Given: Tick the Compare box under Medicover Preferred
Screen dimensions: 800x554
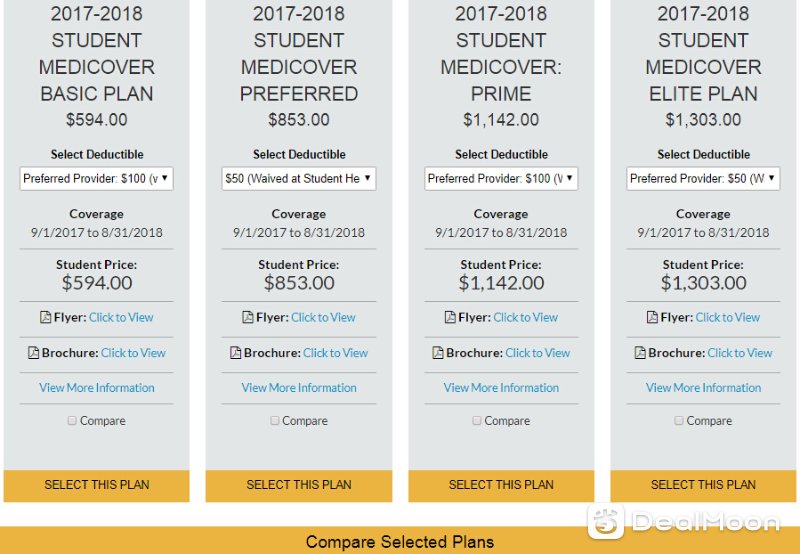Looking at the screenshot, I should coord(274,420).
